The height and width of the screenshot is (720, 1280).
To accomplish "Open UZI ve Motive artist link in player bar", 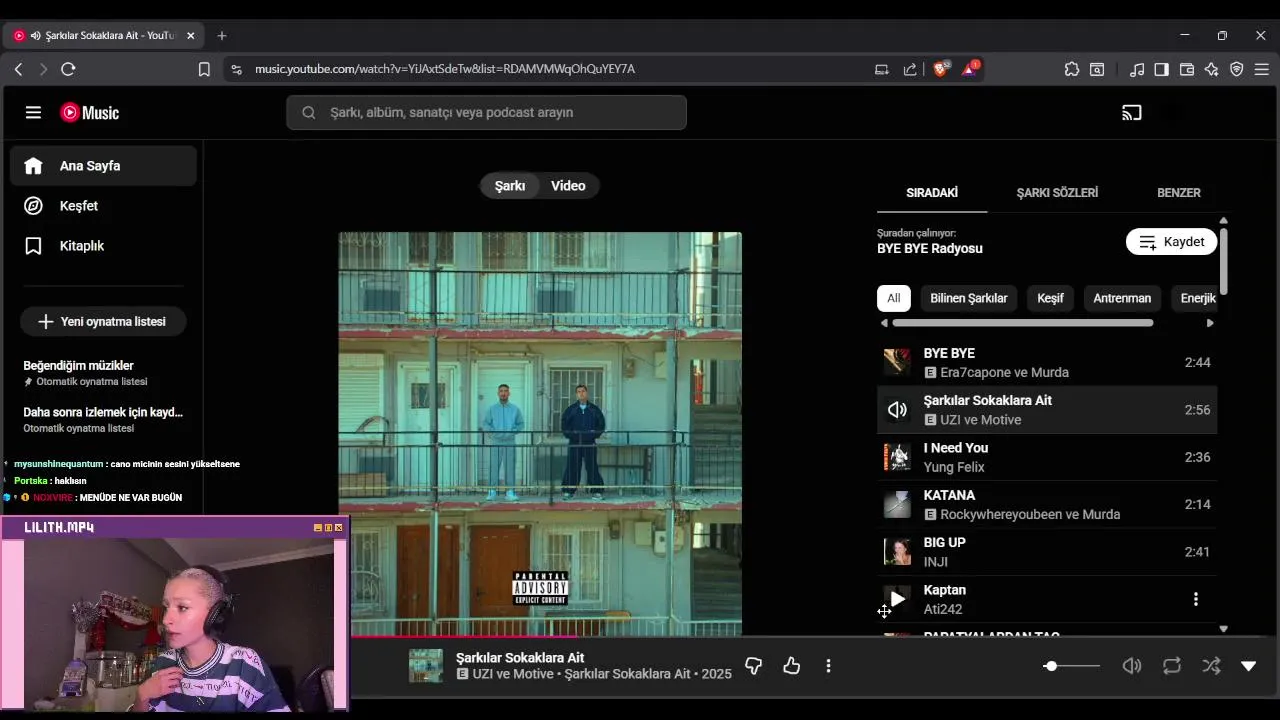I will pos(512,674).
